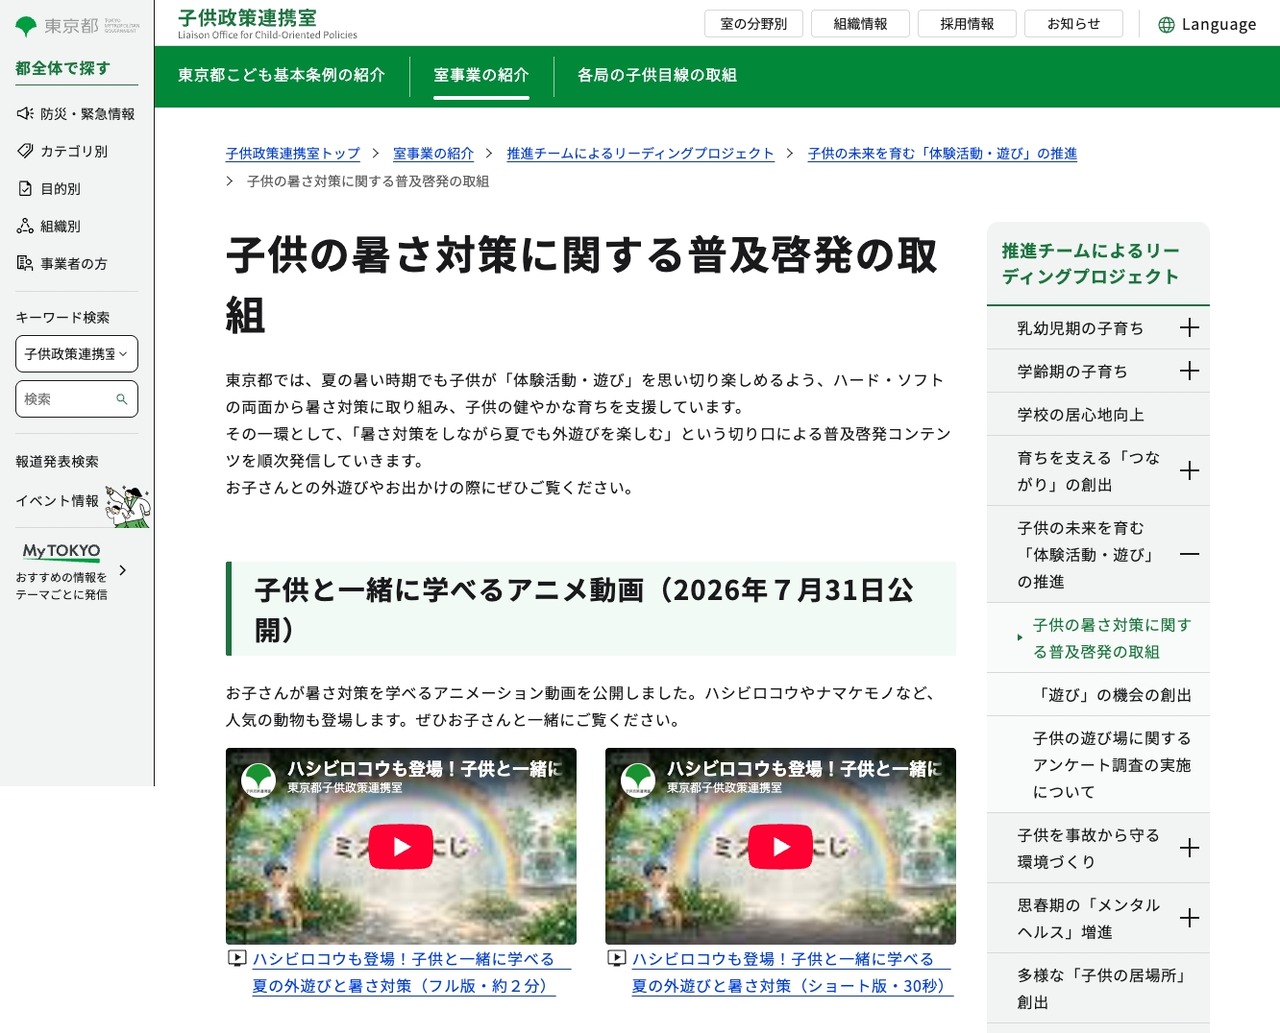Click the tag icon beside カテゴリ別
Viewport: 1280px width, 1033px height.
(25, 151)
